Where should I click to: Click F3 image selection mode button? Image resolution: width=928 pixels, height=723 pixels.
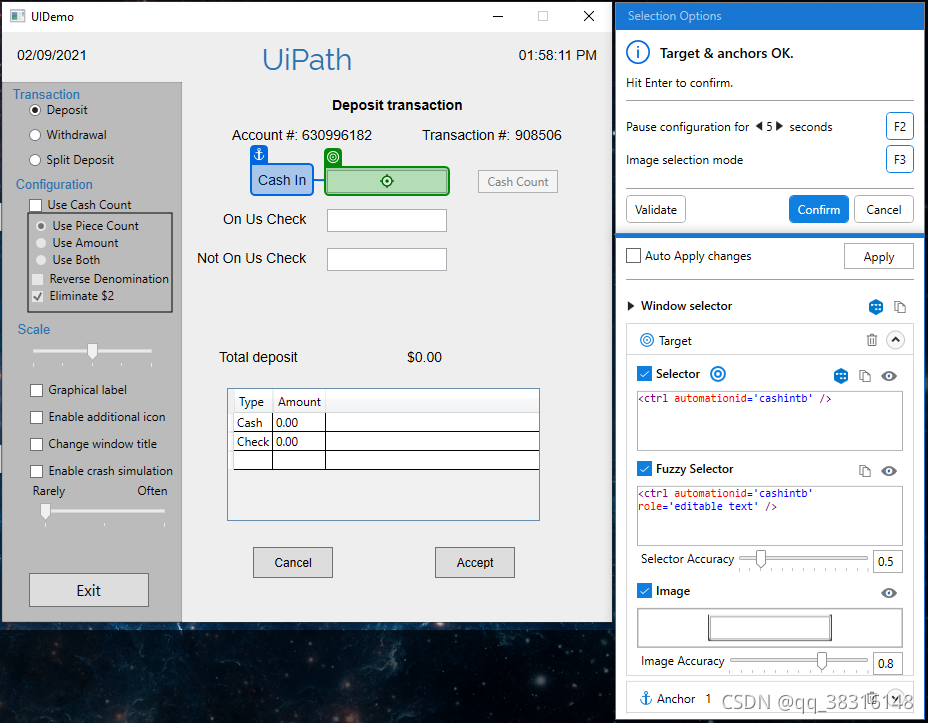[900, 160]
